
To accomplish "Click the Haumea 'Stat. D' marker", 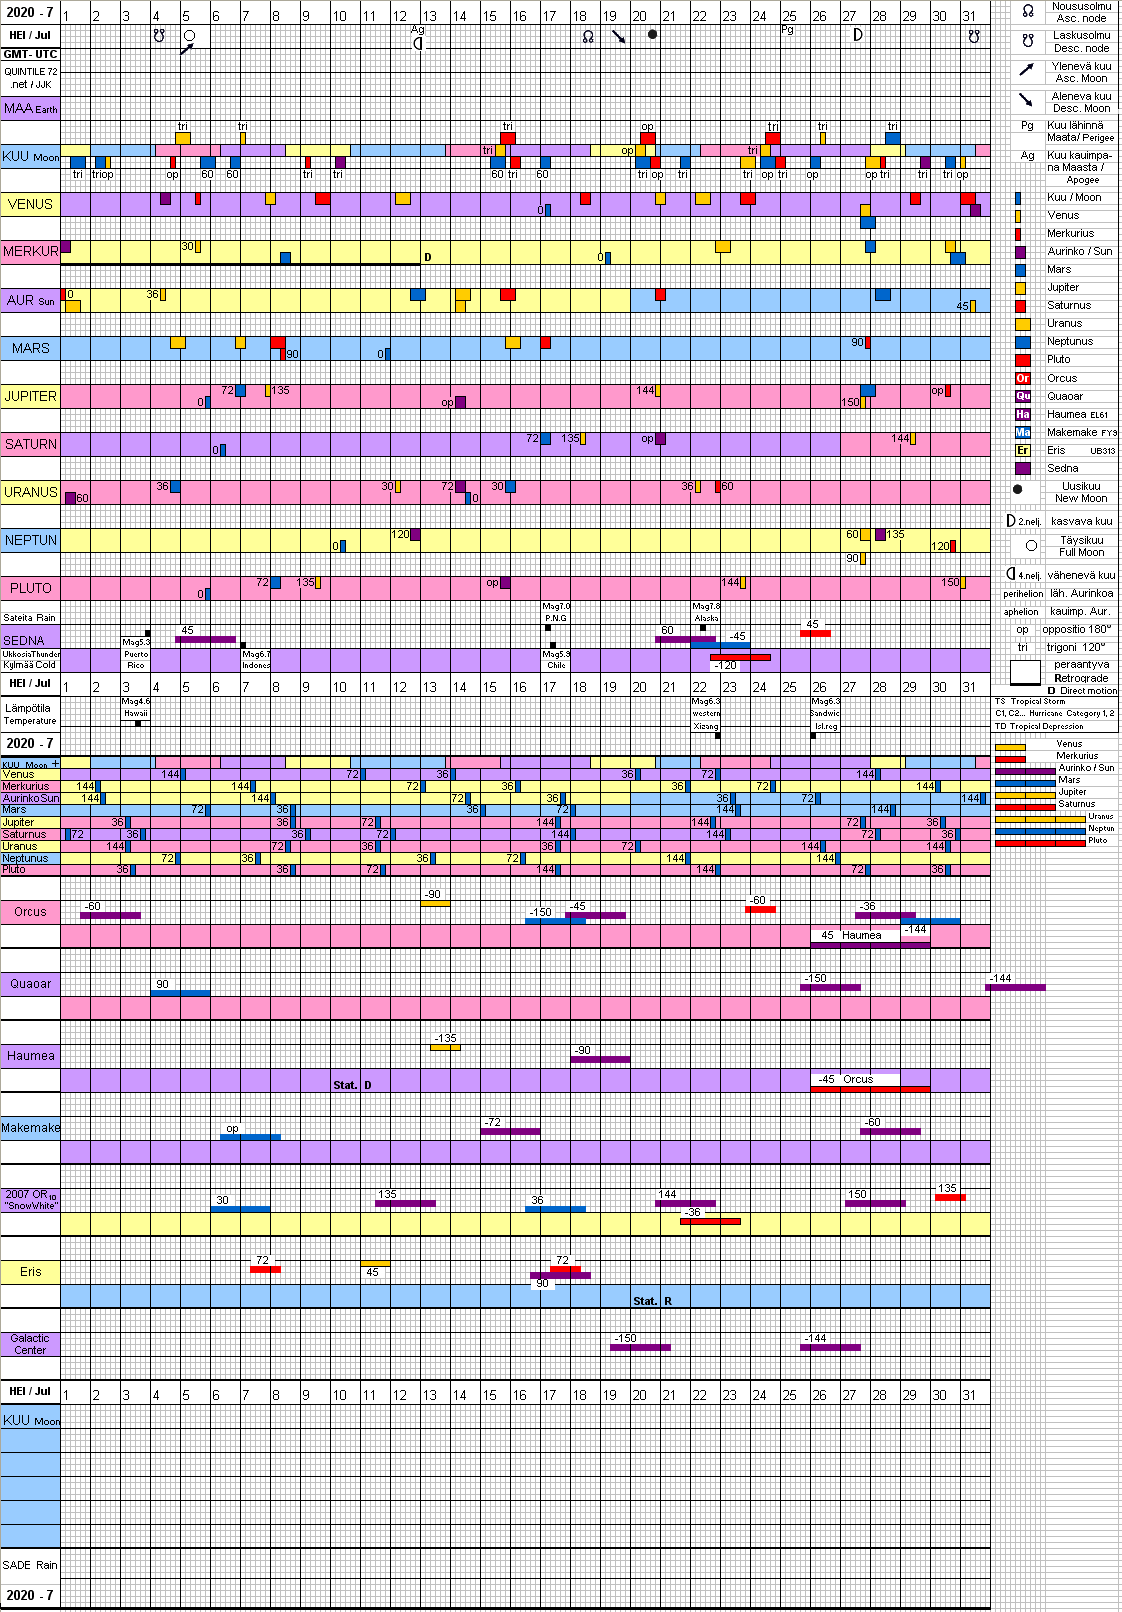I will (x=352, y=1085).
